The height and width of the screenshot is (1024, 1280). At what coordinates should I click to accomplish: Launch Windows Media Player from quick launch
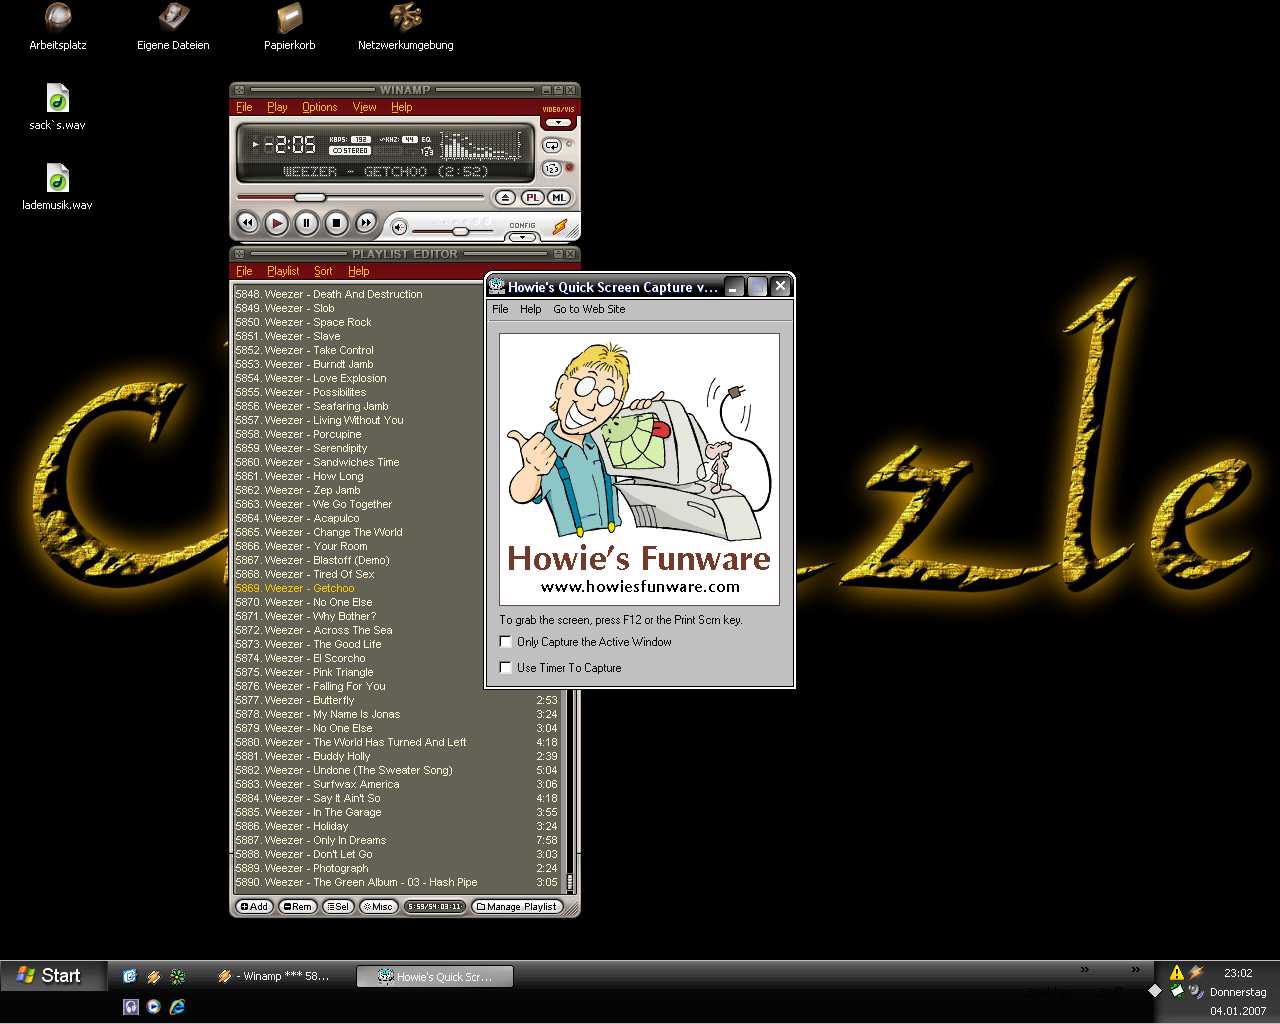coord(153,1007)
